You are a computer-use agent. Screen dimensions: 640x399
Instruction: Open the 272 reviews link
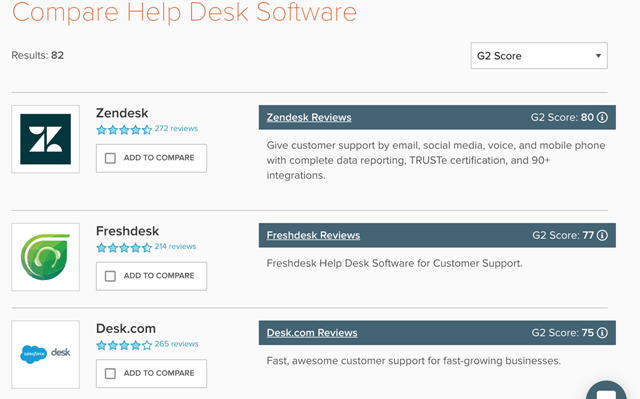pos(176,129)
